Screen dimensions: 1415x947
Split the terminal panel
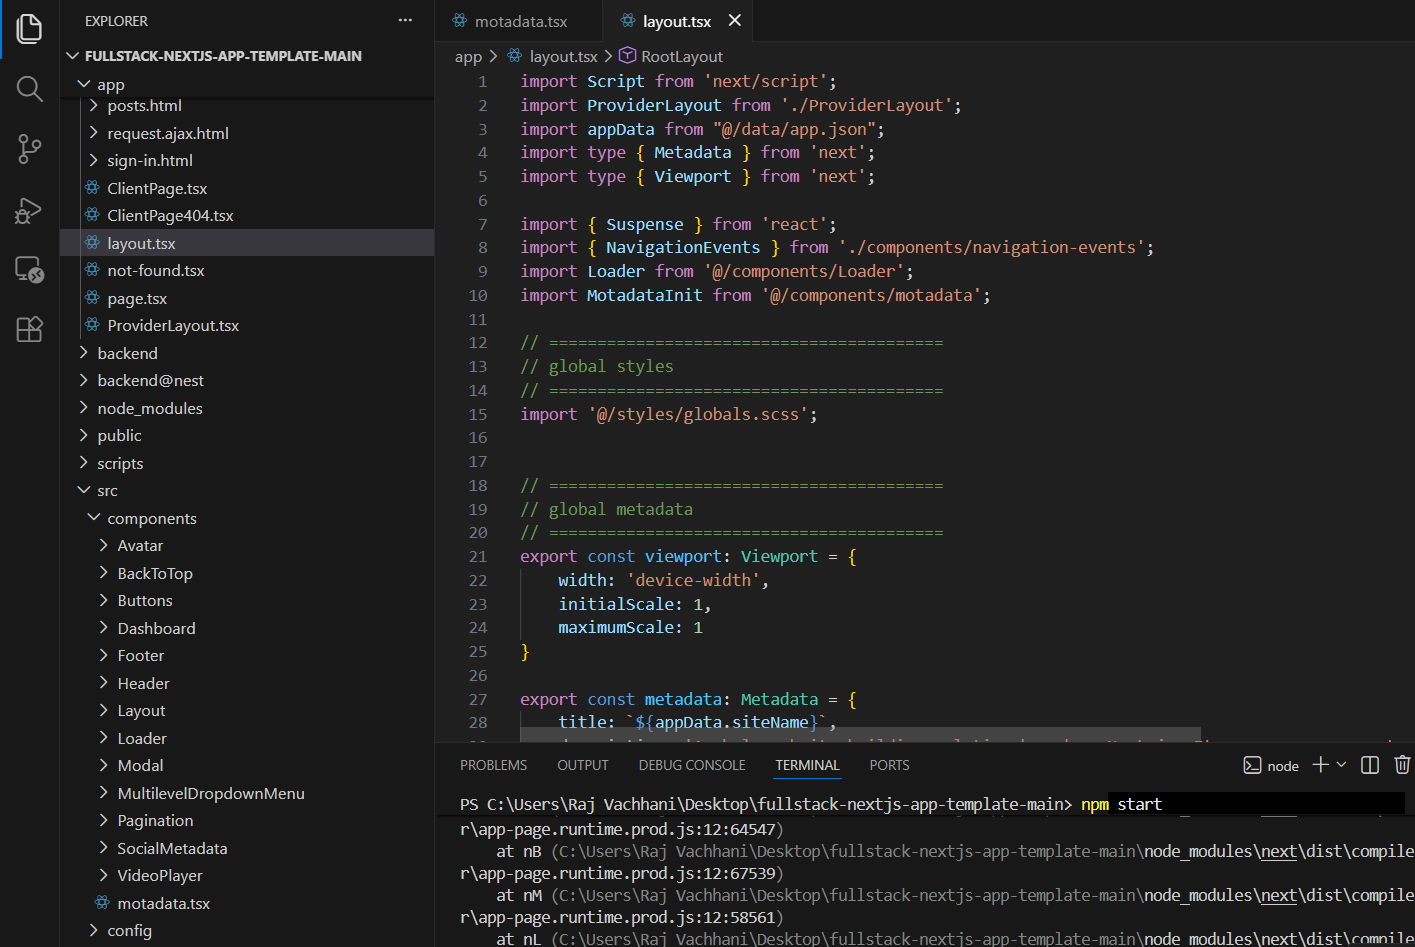[1370, 764]
